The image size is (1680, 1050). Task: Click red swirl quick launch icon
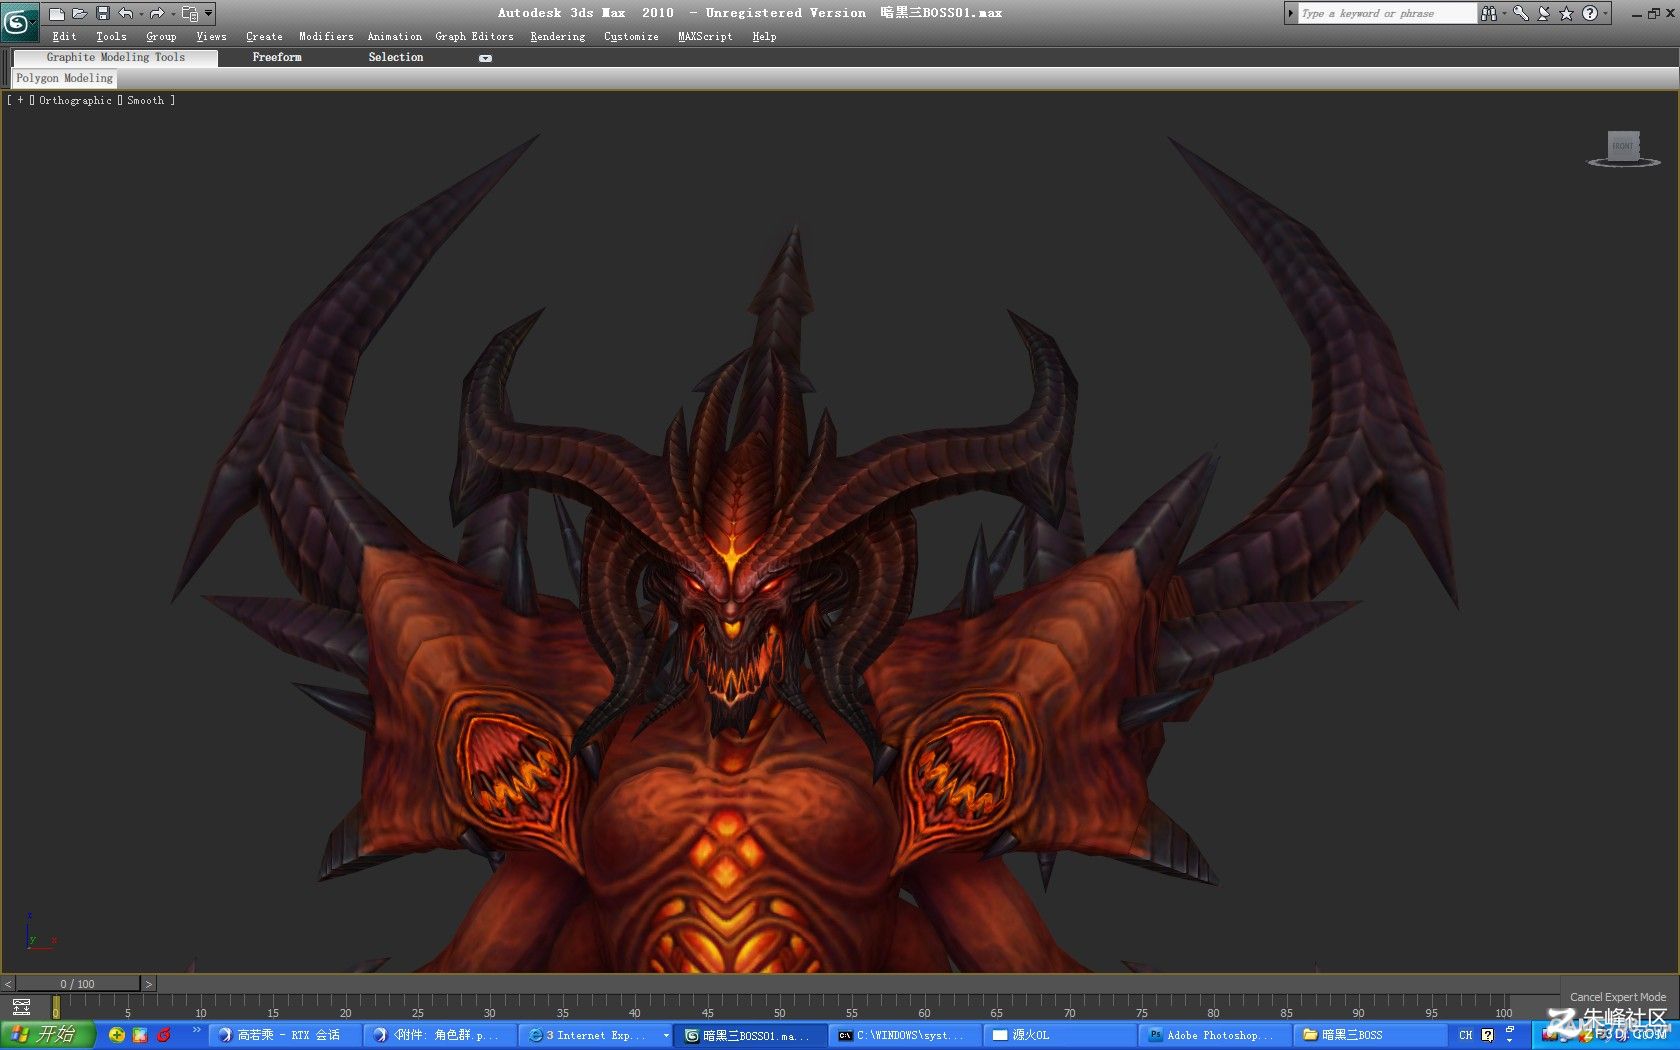click(163, 1035)
